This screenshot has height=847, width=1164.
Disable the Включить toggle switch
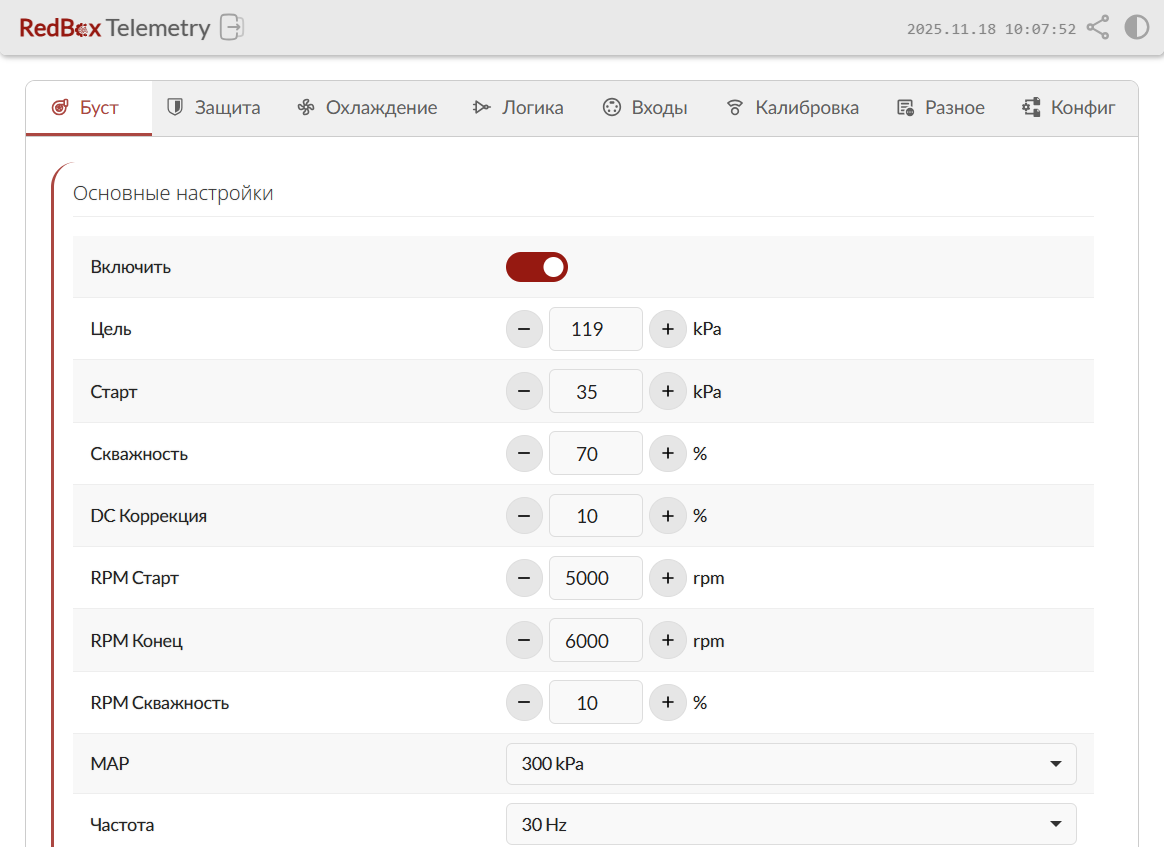point(537,267)
